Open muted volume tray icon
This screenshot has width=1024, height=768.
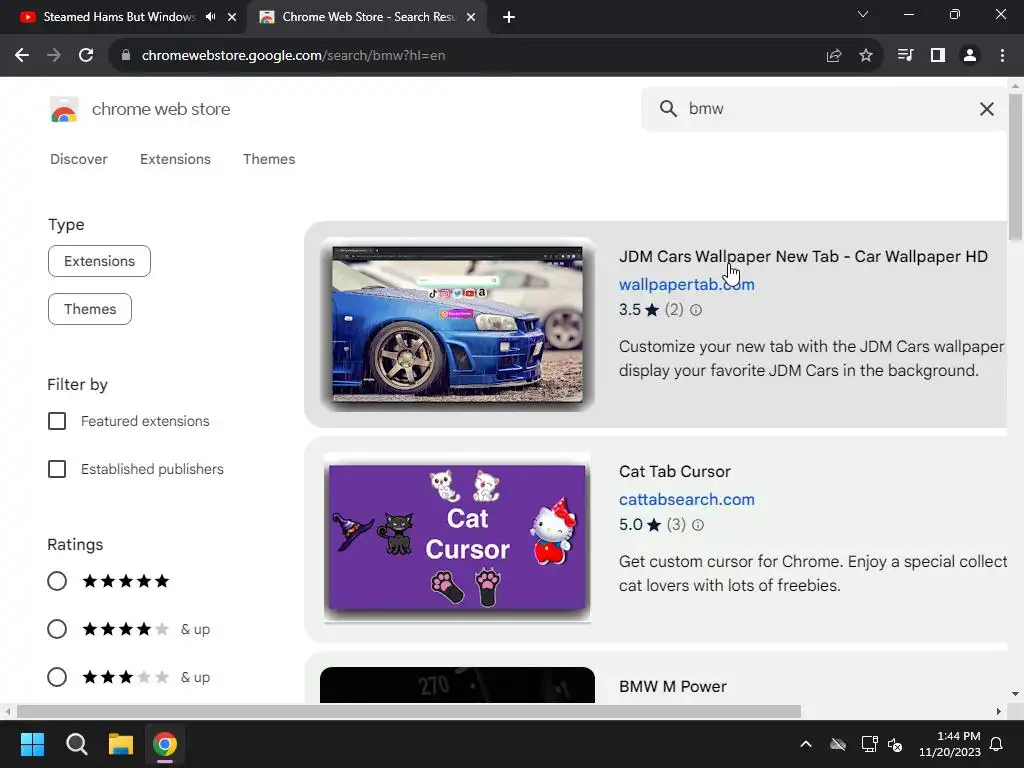pyautogui.click(x=895, y=744)
